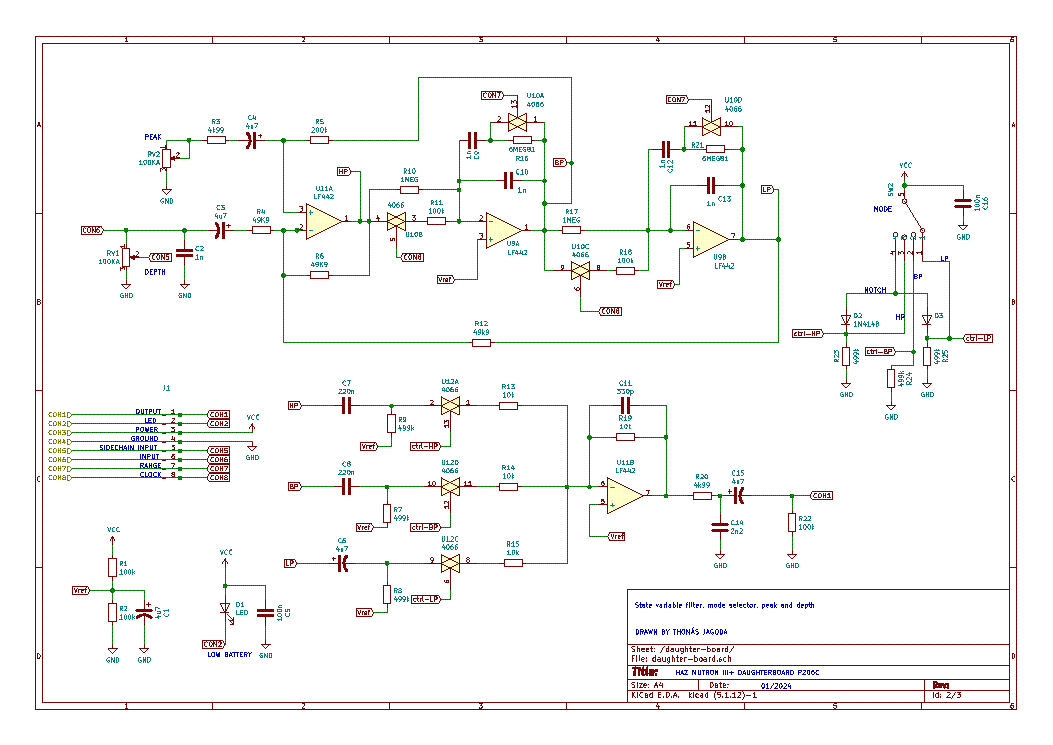
Task: Select the U9B LF442 op-amp symbol
Action: [x=711, y=239]
